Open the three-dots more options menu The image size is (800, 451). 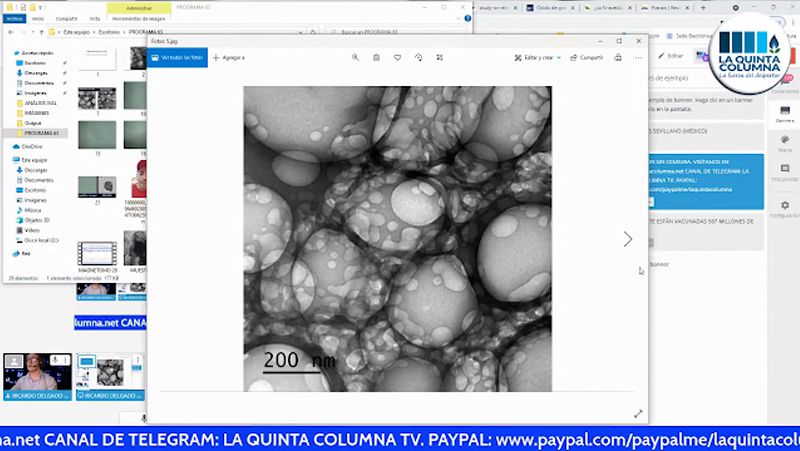637,58
